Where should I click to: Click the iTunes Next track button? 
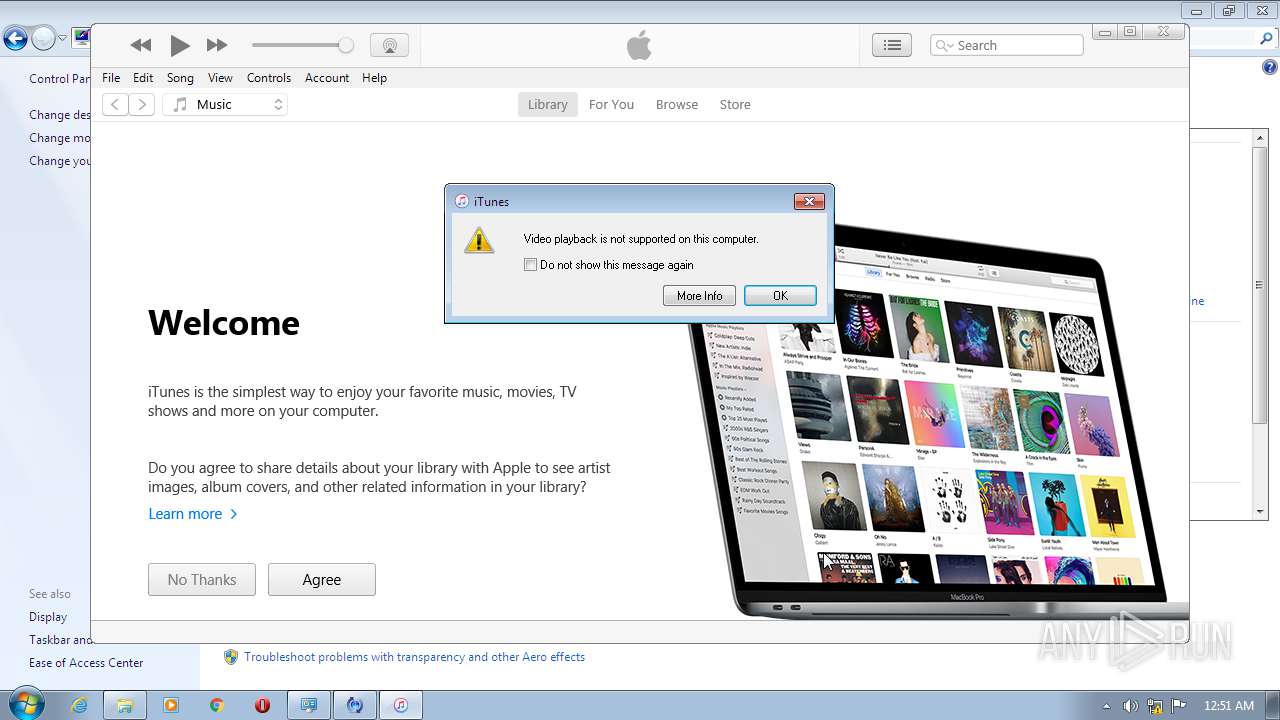(x=217, y=45)
